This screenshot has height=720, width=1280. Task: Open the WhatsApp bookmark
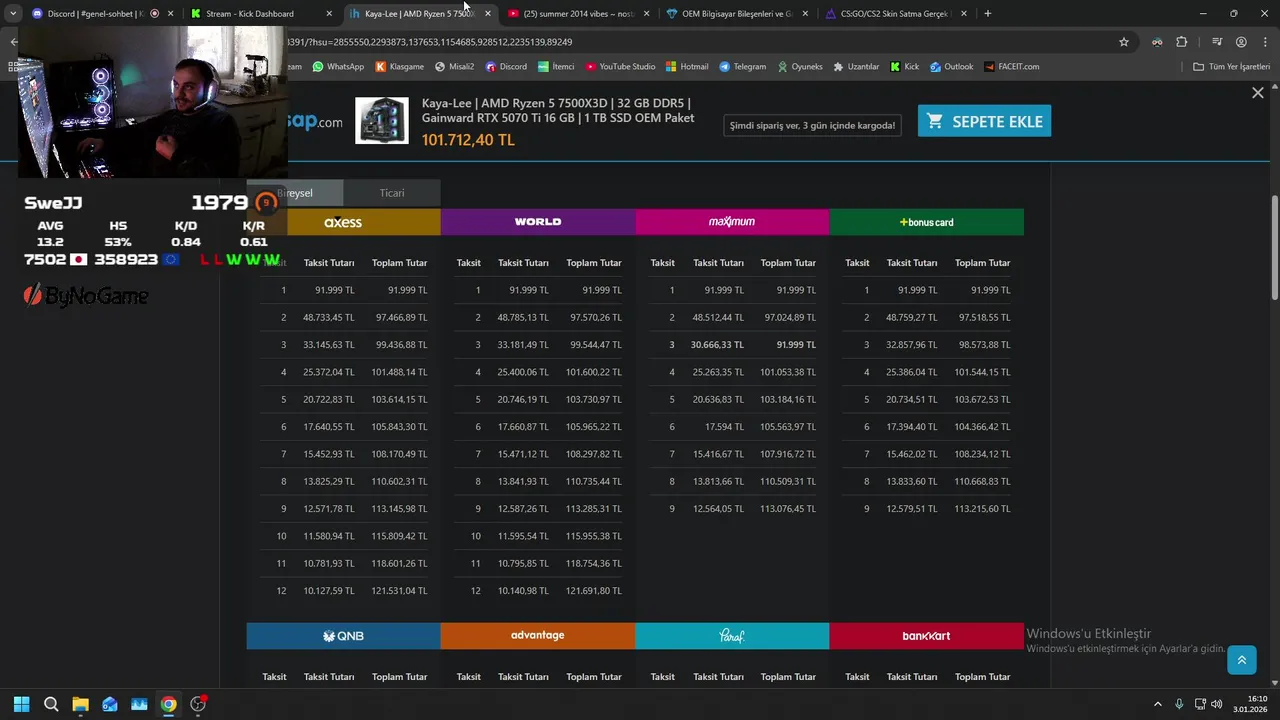pyautogui.click(x=338, y=67)
